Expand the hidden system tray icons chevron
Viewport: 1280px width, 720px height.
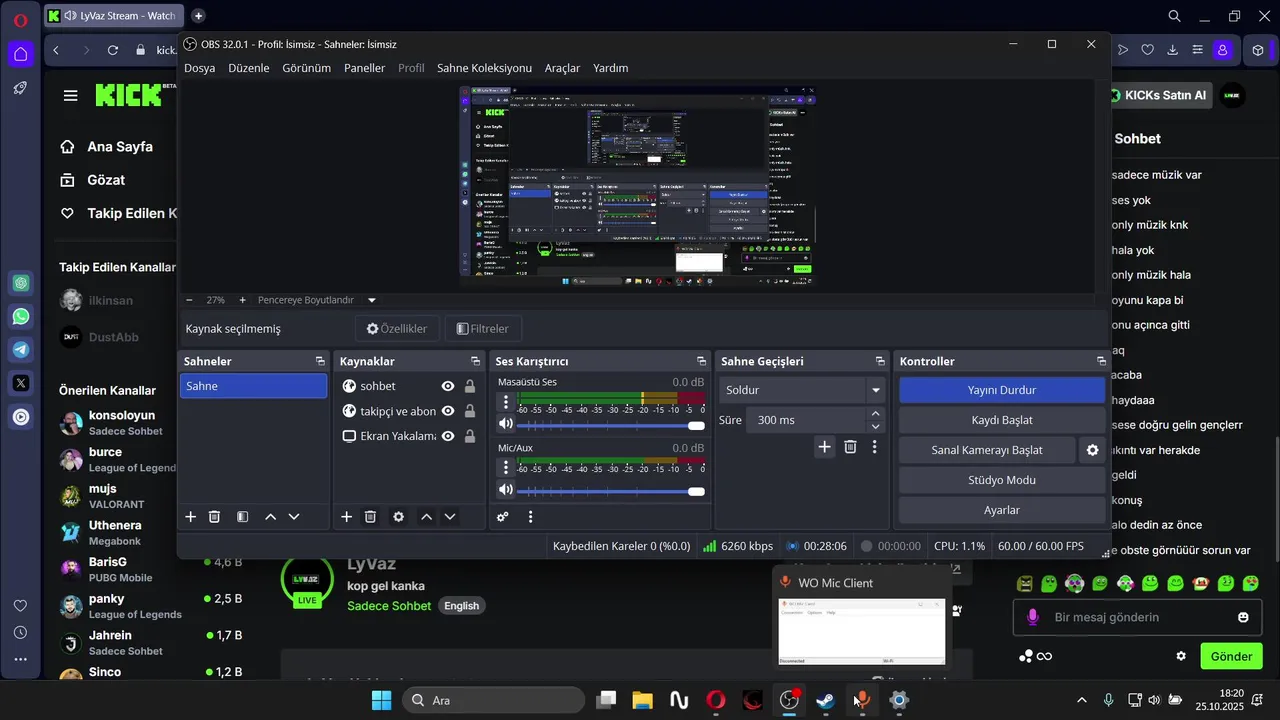click(1081, 700)
